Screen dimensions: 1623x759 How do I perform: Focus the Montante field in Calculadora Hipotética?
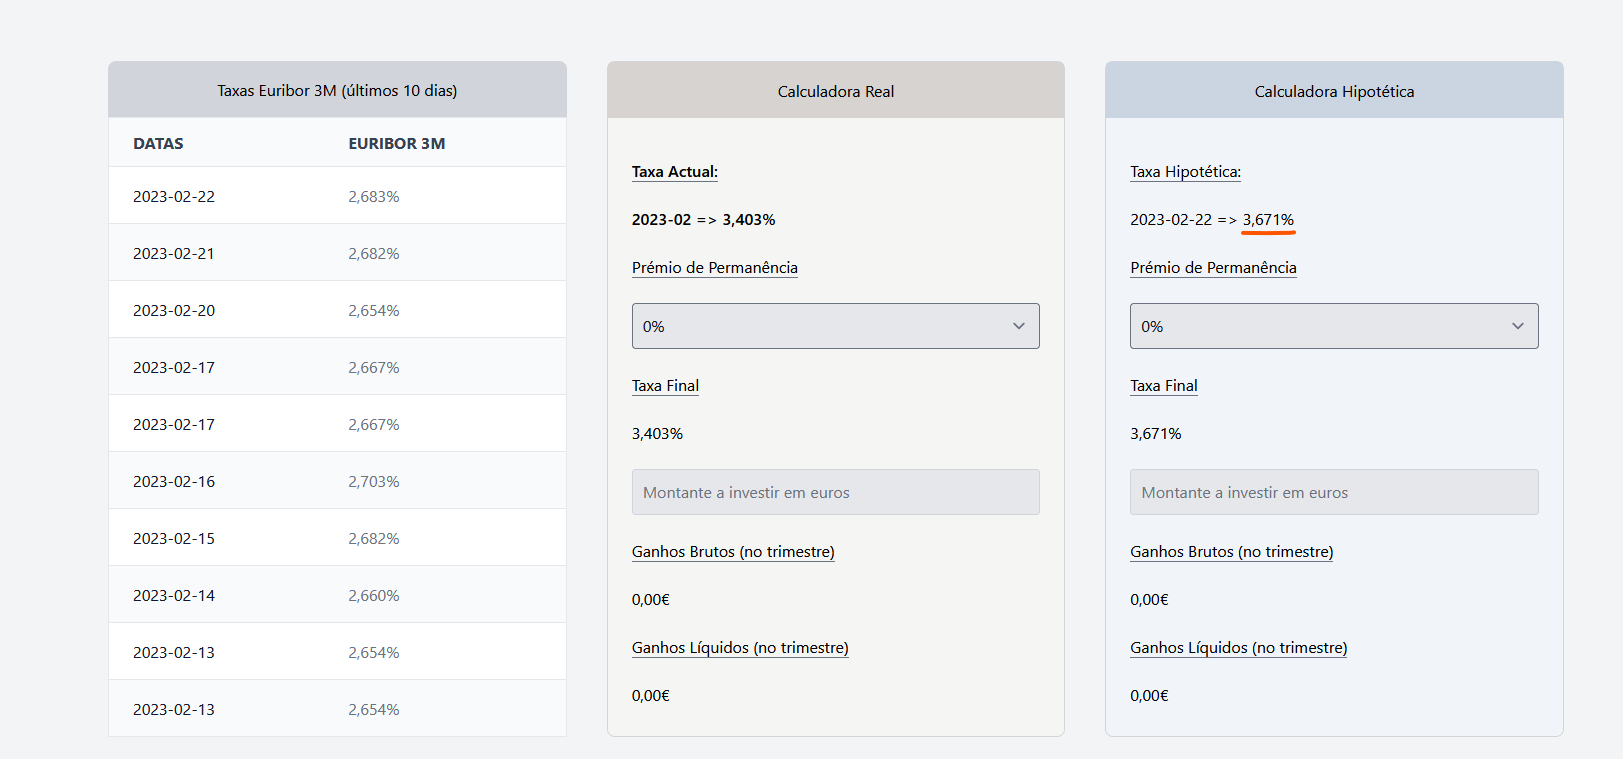click(1333, 492)
